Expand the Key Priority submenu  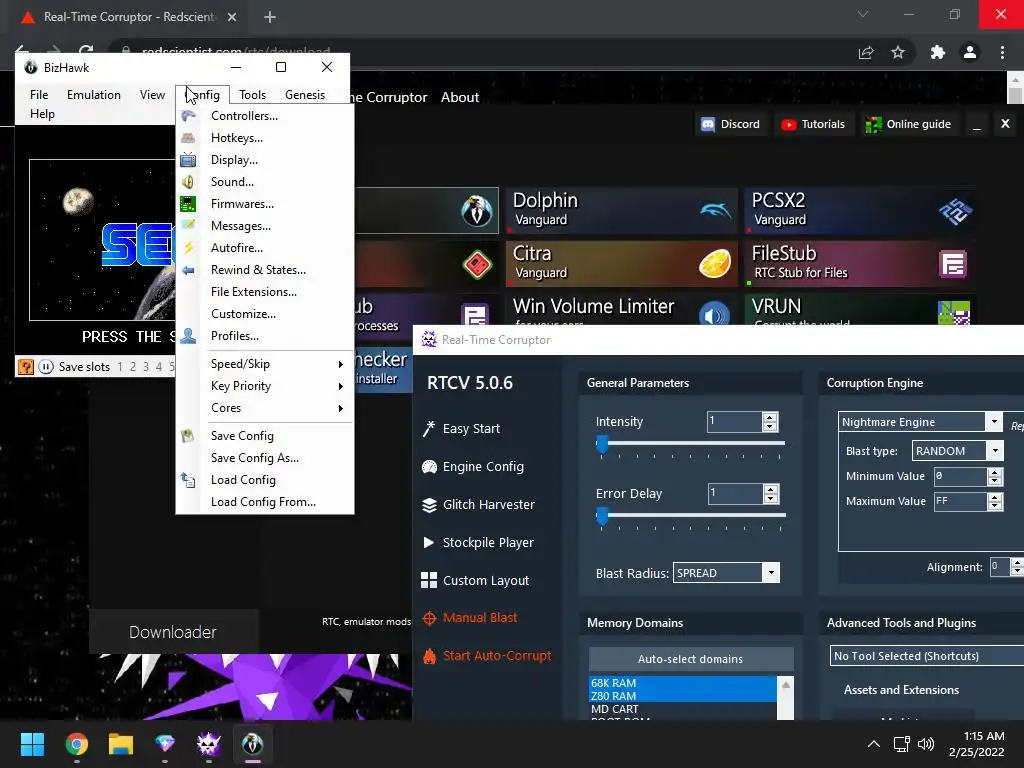pos(265,386)
